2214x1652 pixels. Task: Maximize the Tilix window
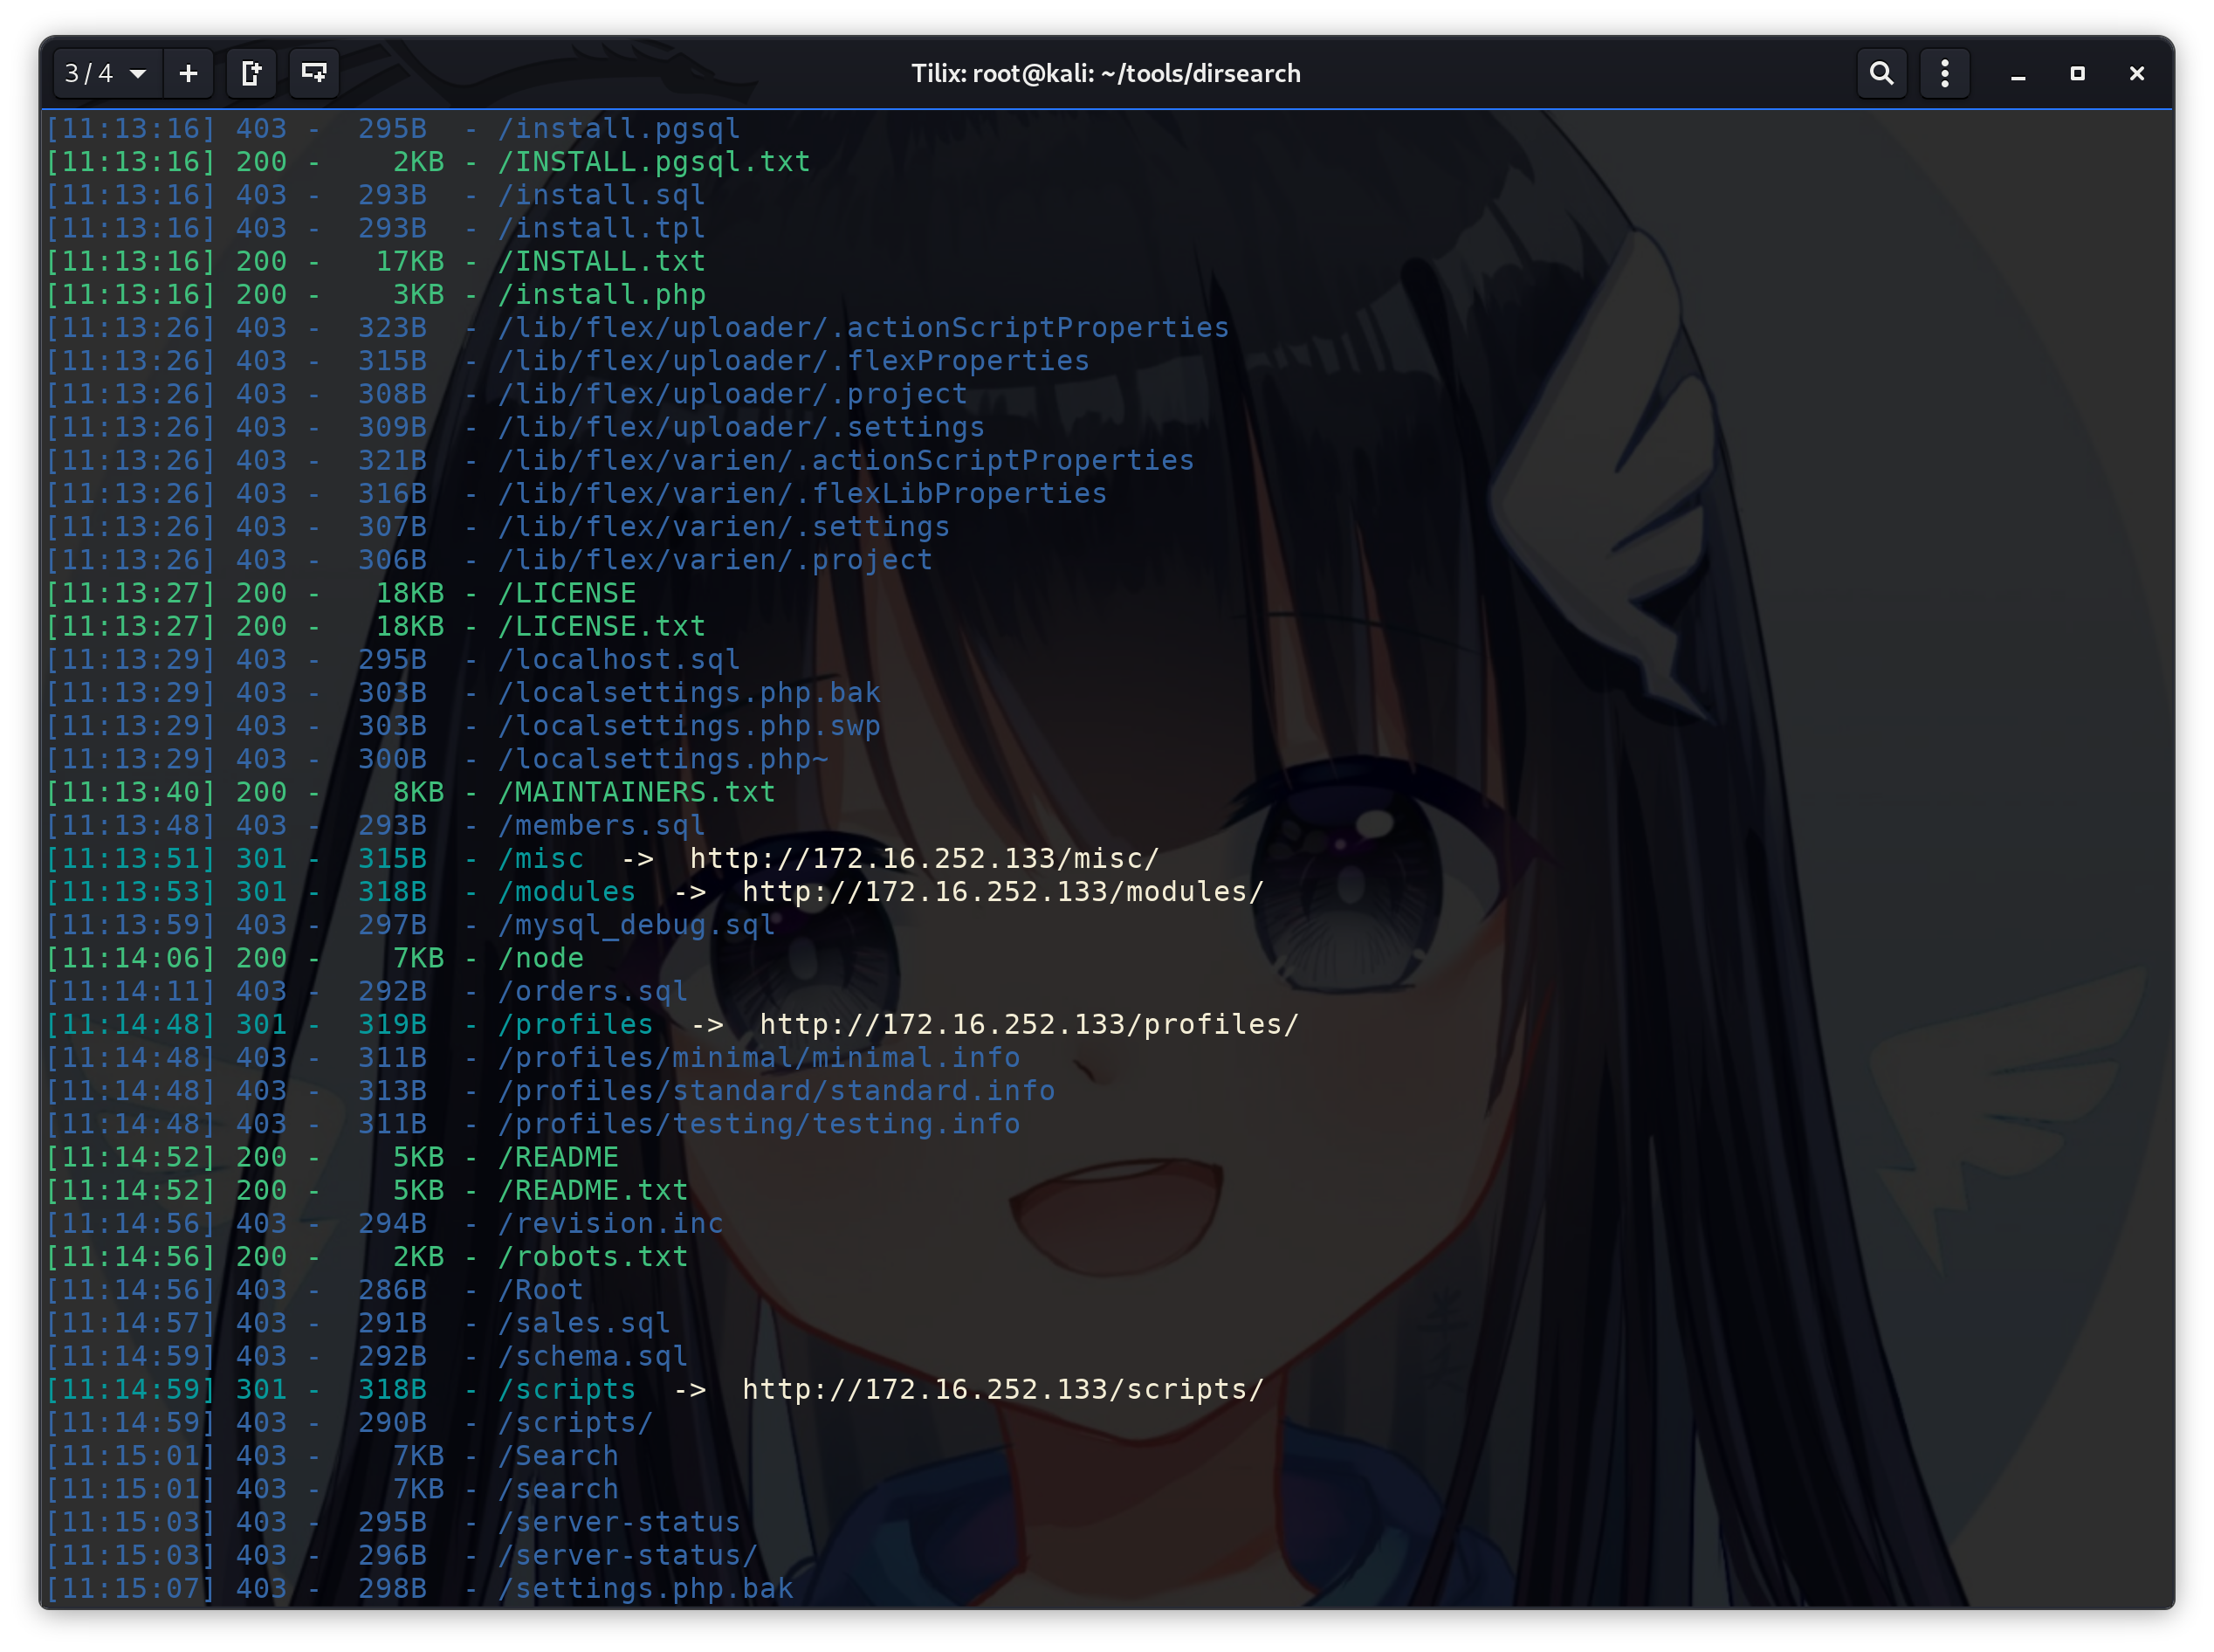(x=2077, y=74)
